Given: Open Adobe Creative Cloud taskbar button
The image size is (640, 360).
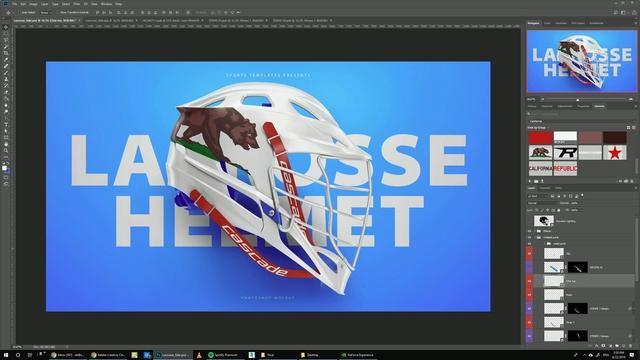Looking at the screenshot, I should 109,355.
